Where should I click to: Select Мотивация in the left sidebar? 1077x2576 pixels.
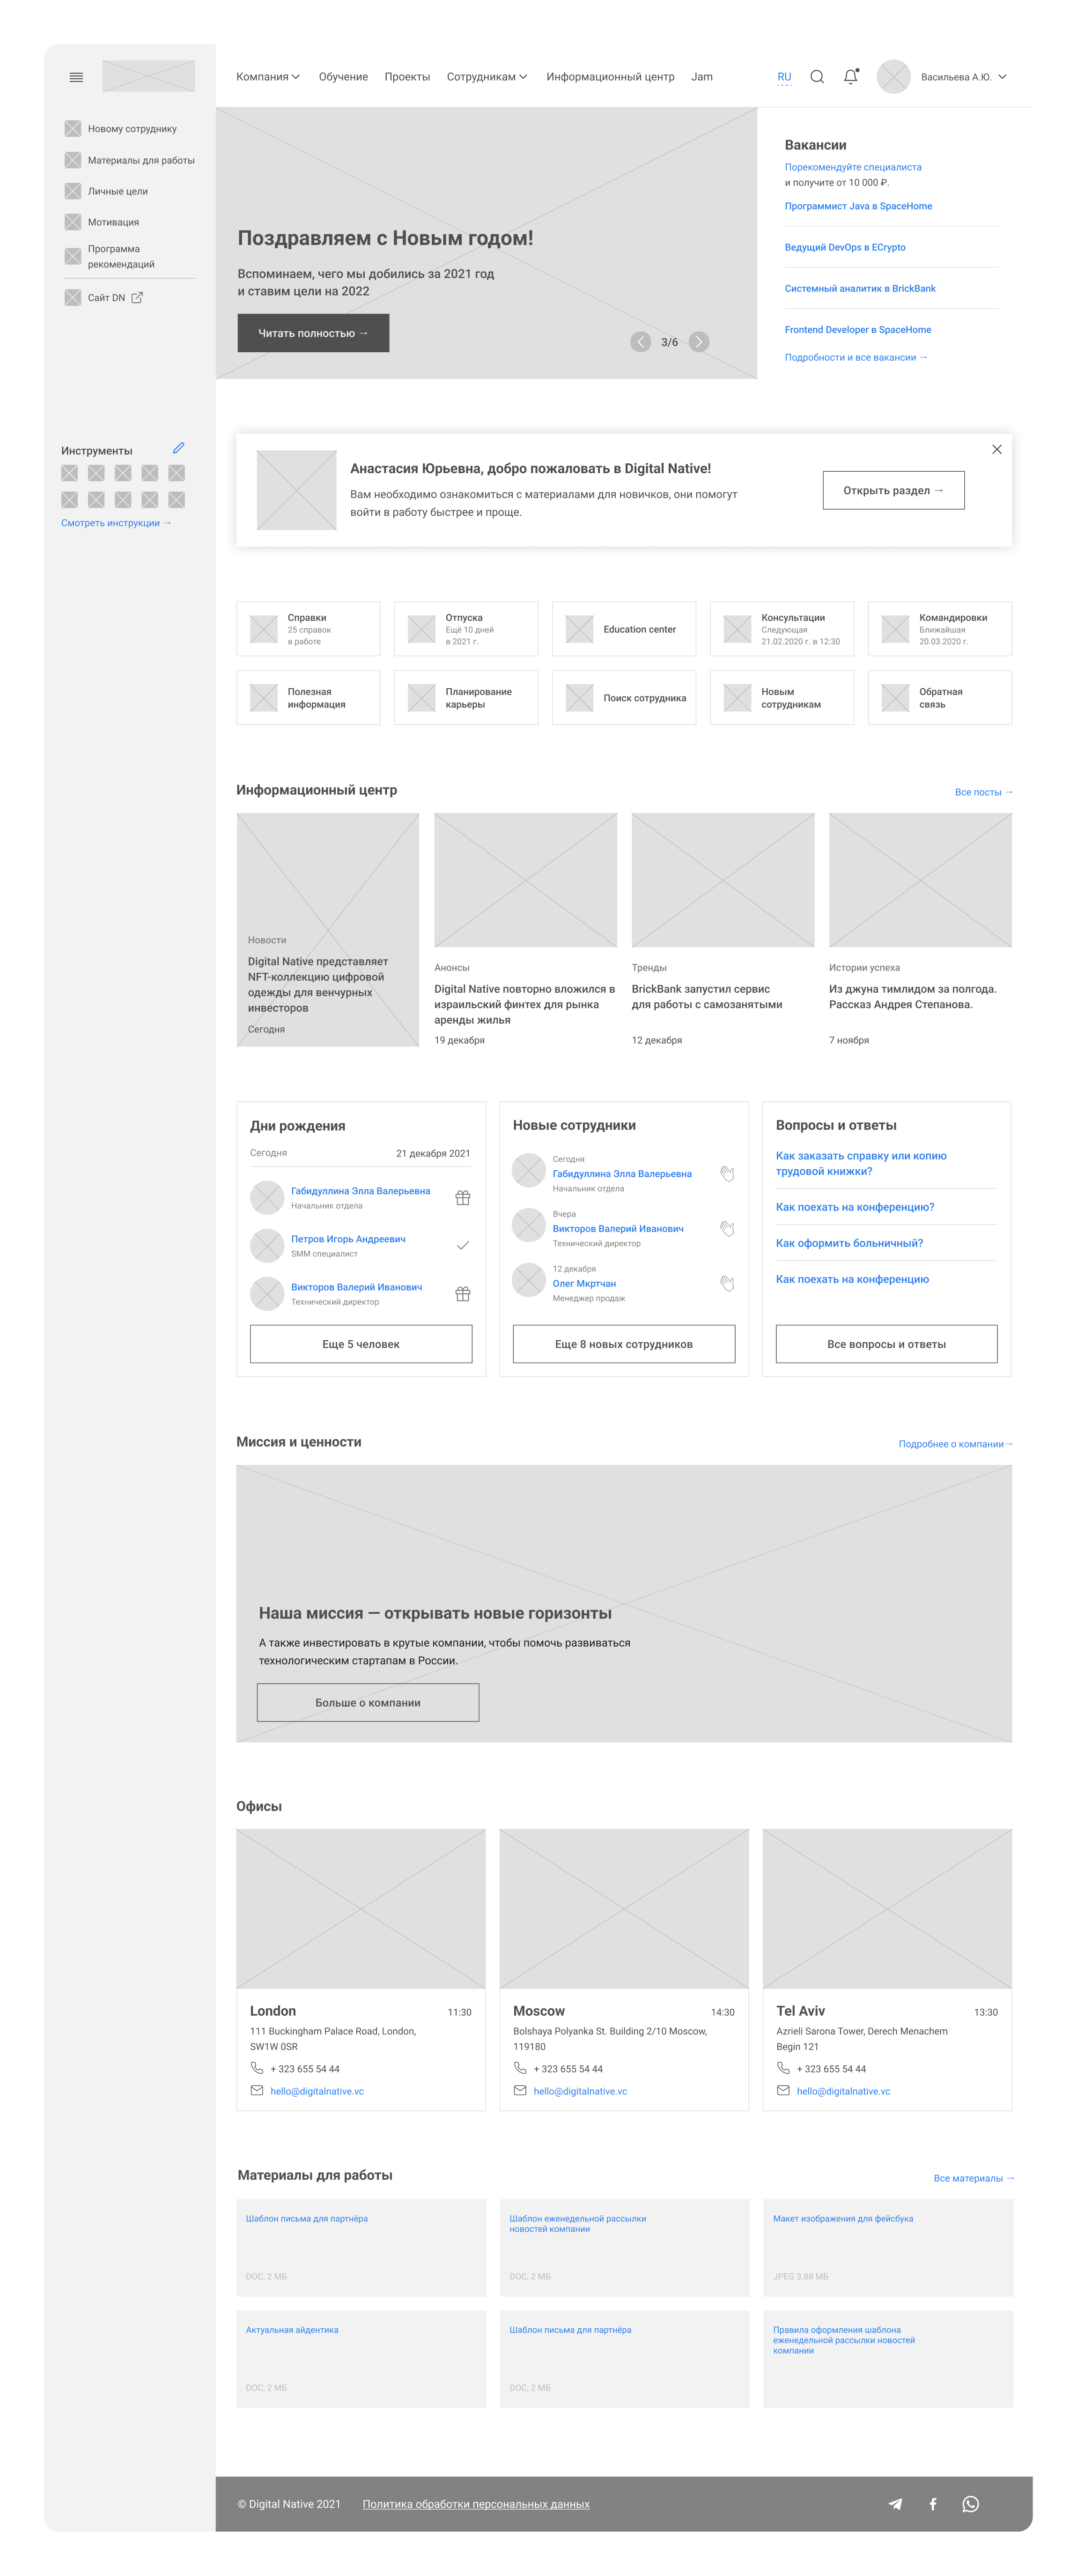tap(113, 222)
